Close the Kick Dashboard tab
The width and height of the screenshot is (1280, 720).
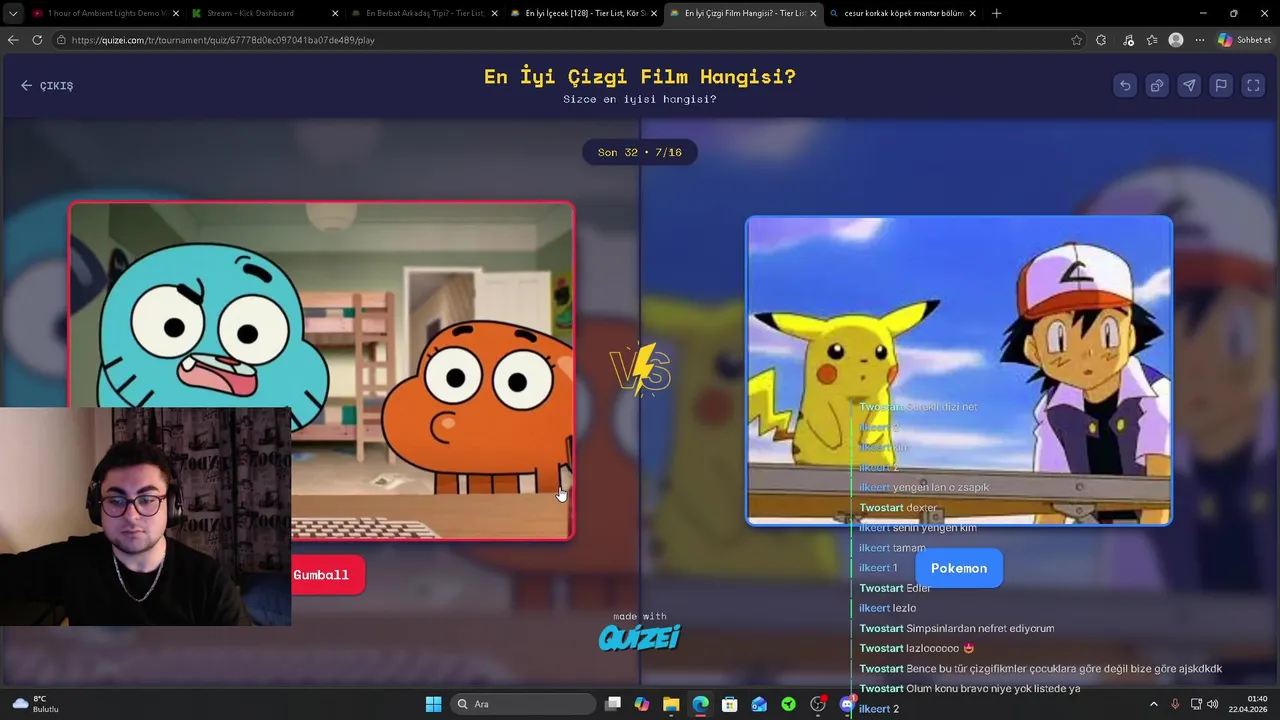coord(335,13)
